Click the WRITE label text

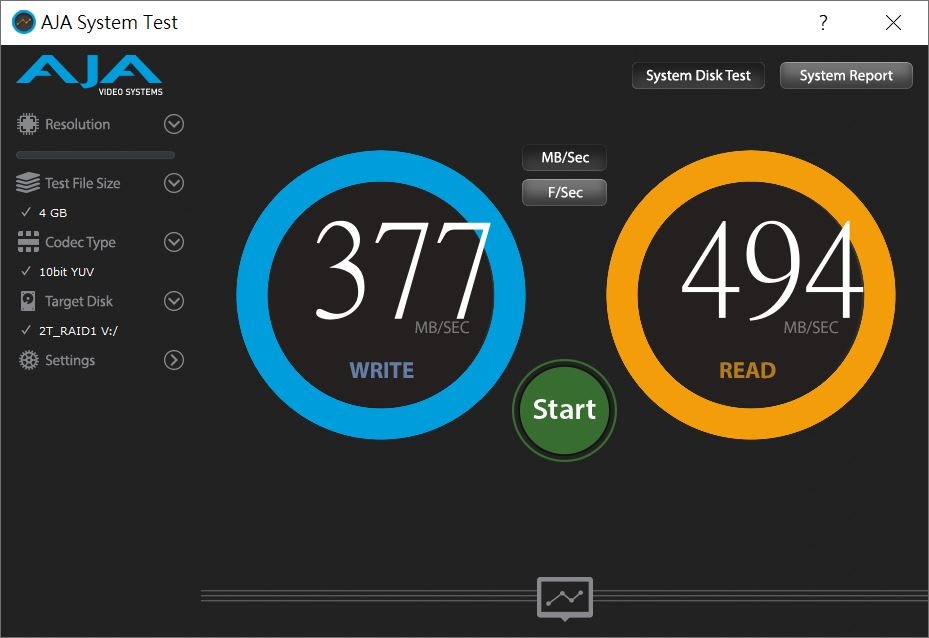[x=382, y=371]
